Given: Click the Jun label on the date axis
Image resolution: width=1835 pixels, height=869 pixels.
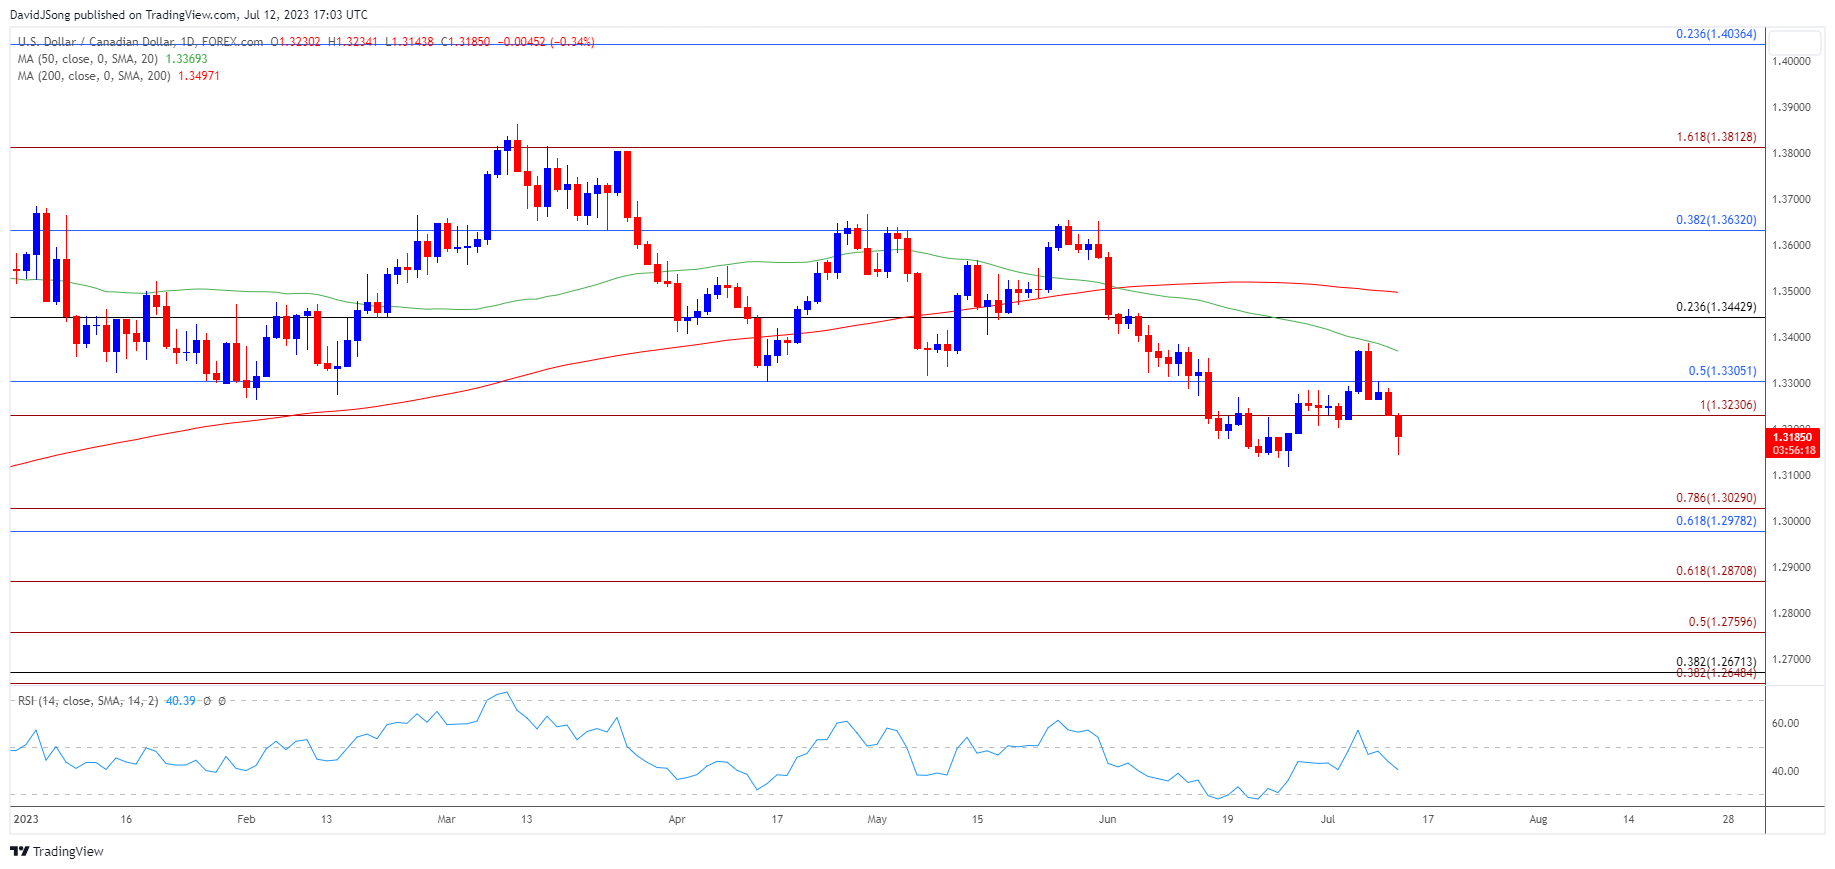Looking at the screenshot, I should pyautogui.click(x=1107, y=819).
